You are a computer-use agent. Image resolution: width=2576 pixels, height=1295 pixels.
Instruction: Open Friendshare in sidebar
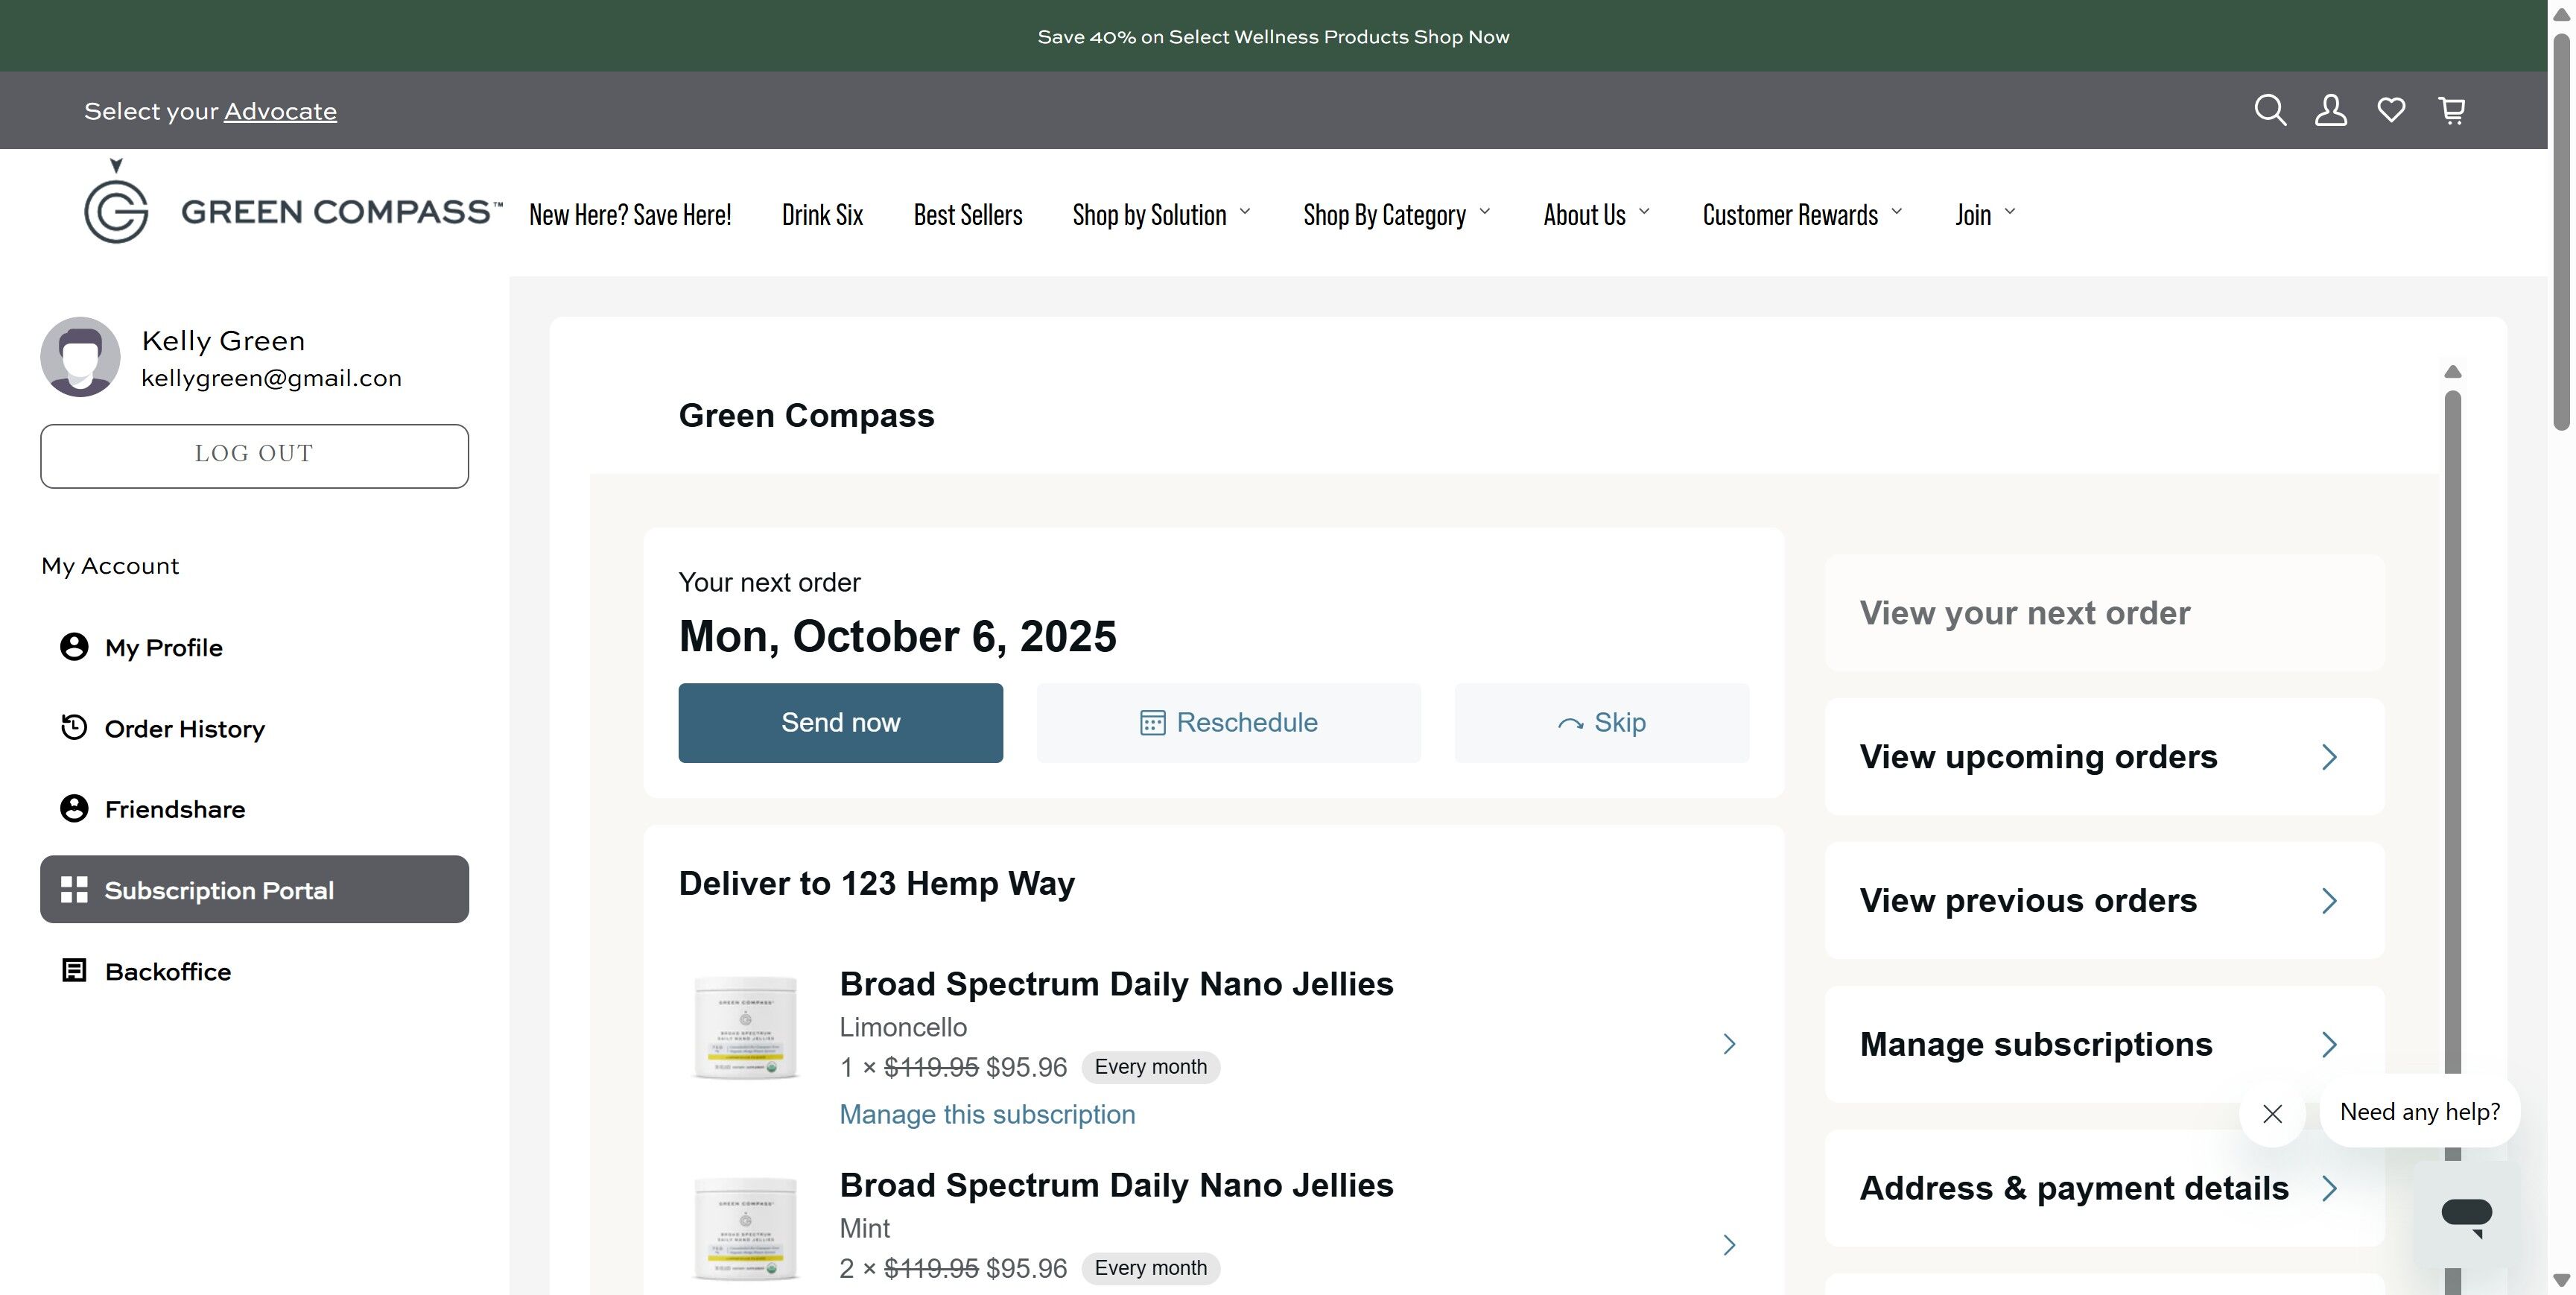pos(254,809)
